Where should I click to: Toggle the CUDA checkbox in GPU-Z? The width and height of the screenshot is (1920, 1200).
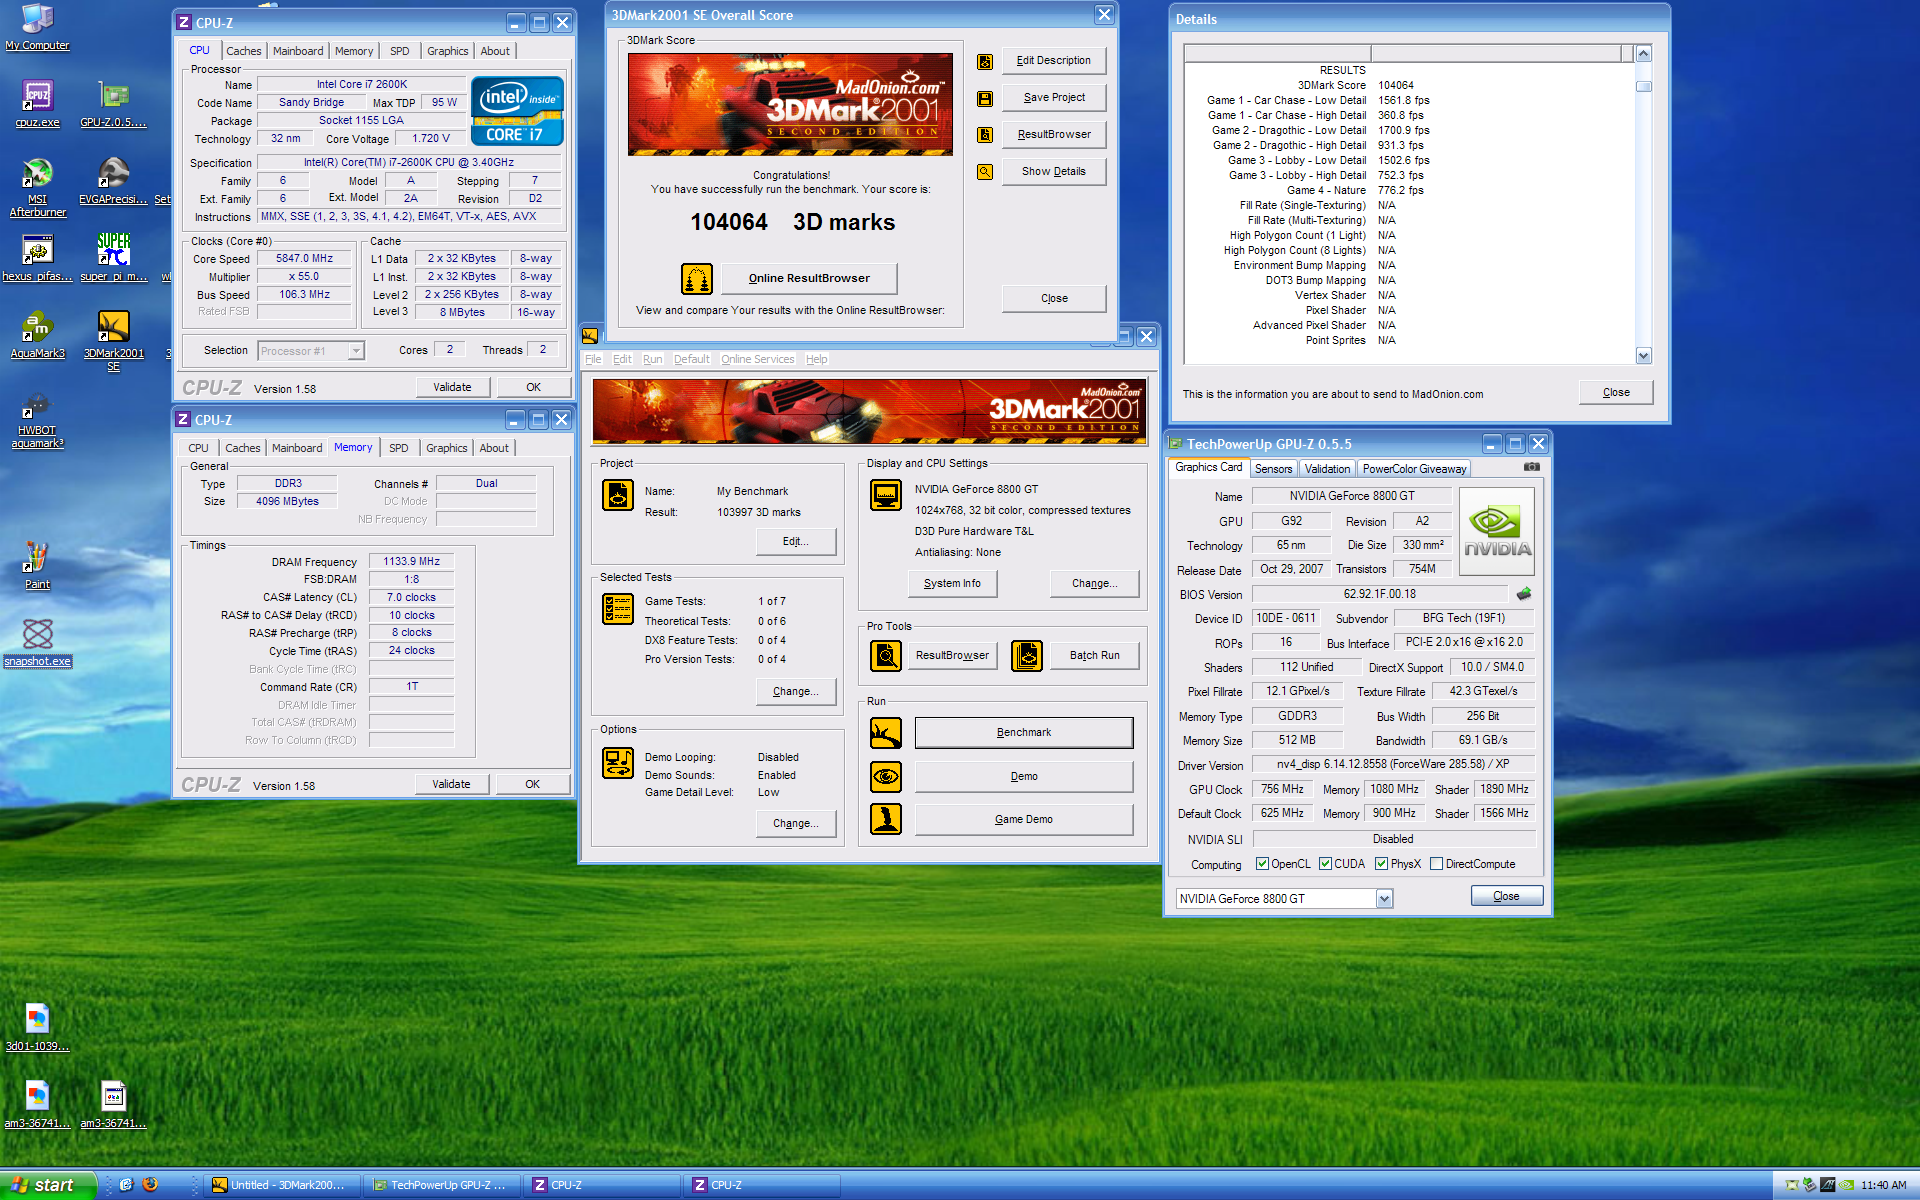tap(1325, 864)
